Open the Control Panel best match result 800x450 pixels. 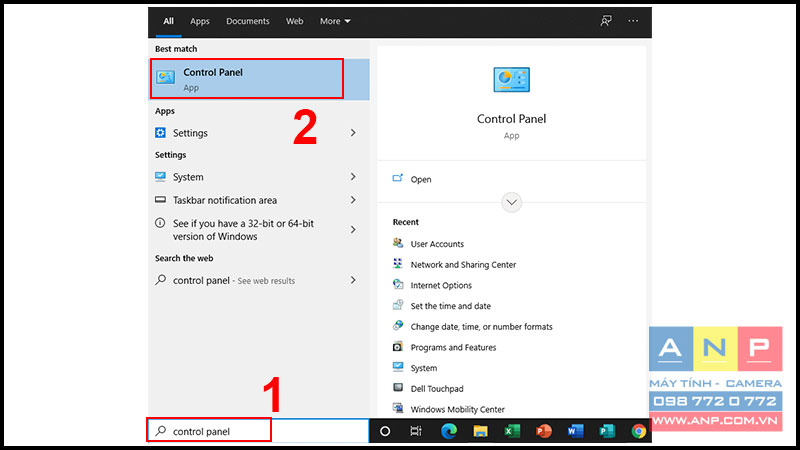(x=259, y=79)
